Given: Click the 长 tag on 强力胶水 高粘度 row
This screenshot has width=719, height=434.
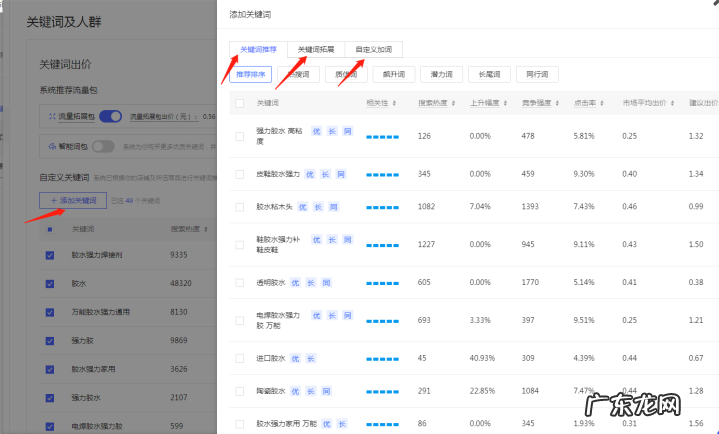Looking at the screenshot, I should [332, 131].
